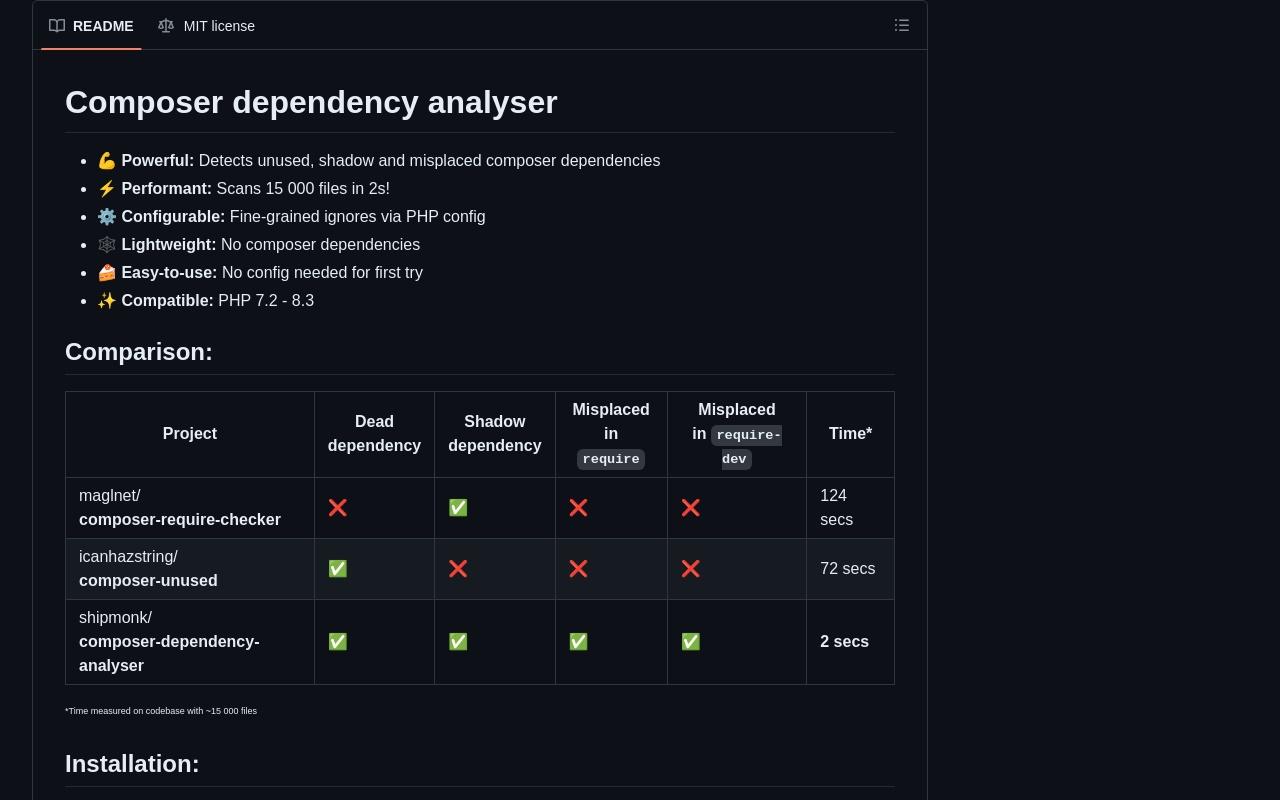This screenshot has width=1280, height=800.
Task: Click the 'Installation:' heading
Action: [132, 764]
